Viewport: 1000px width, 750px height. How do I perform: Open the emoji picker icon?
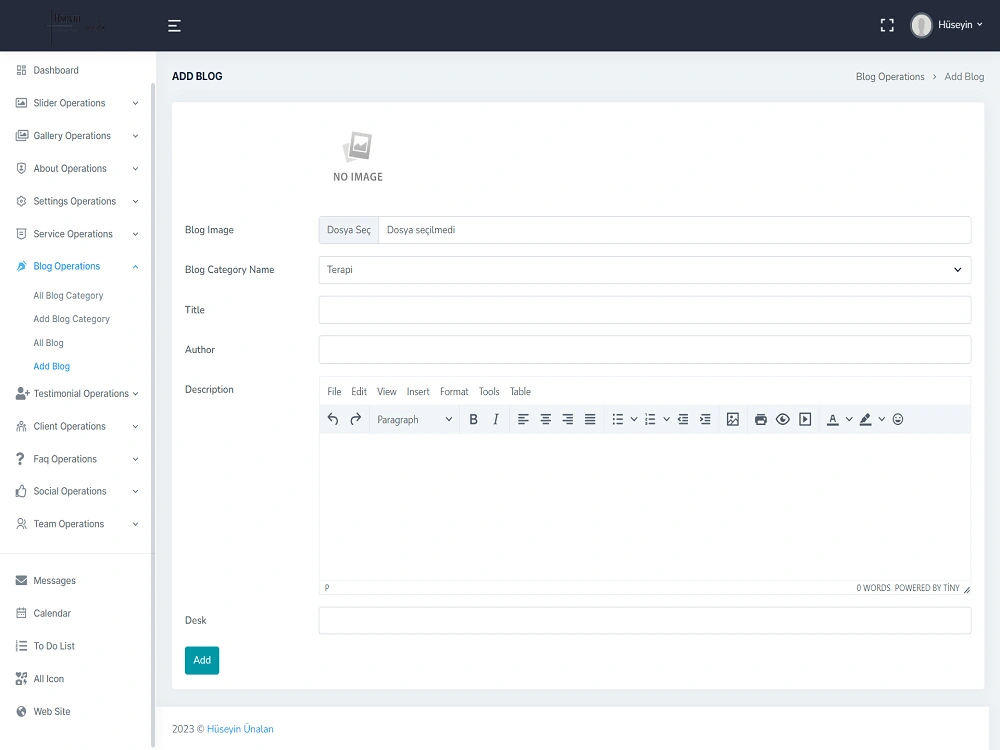[898, 419]
